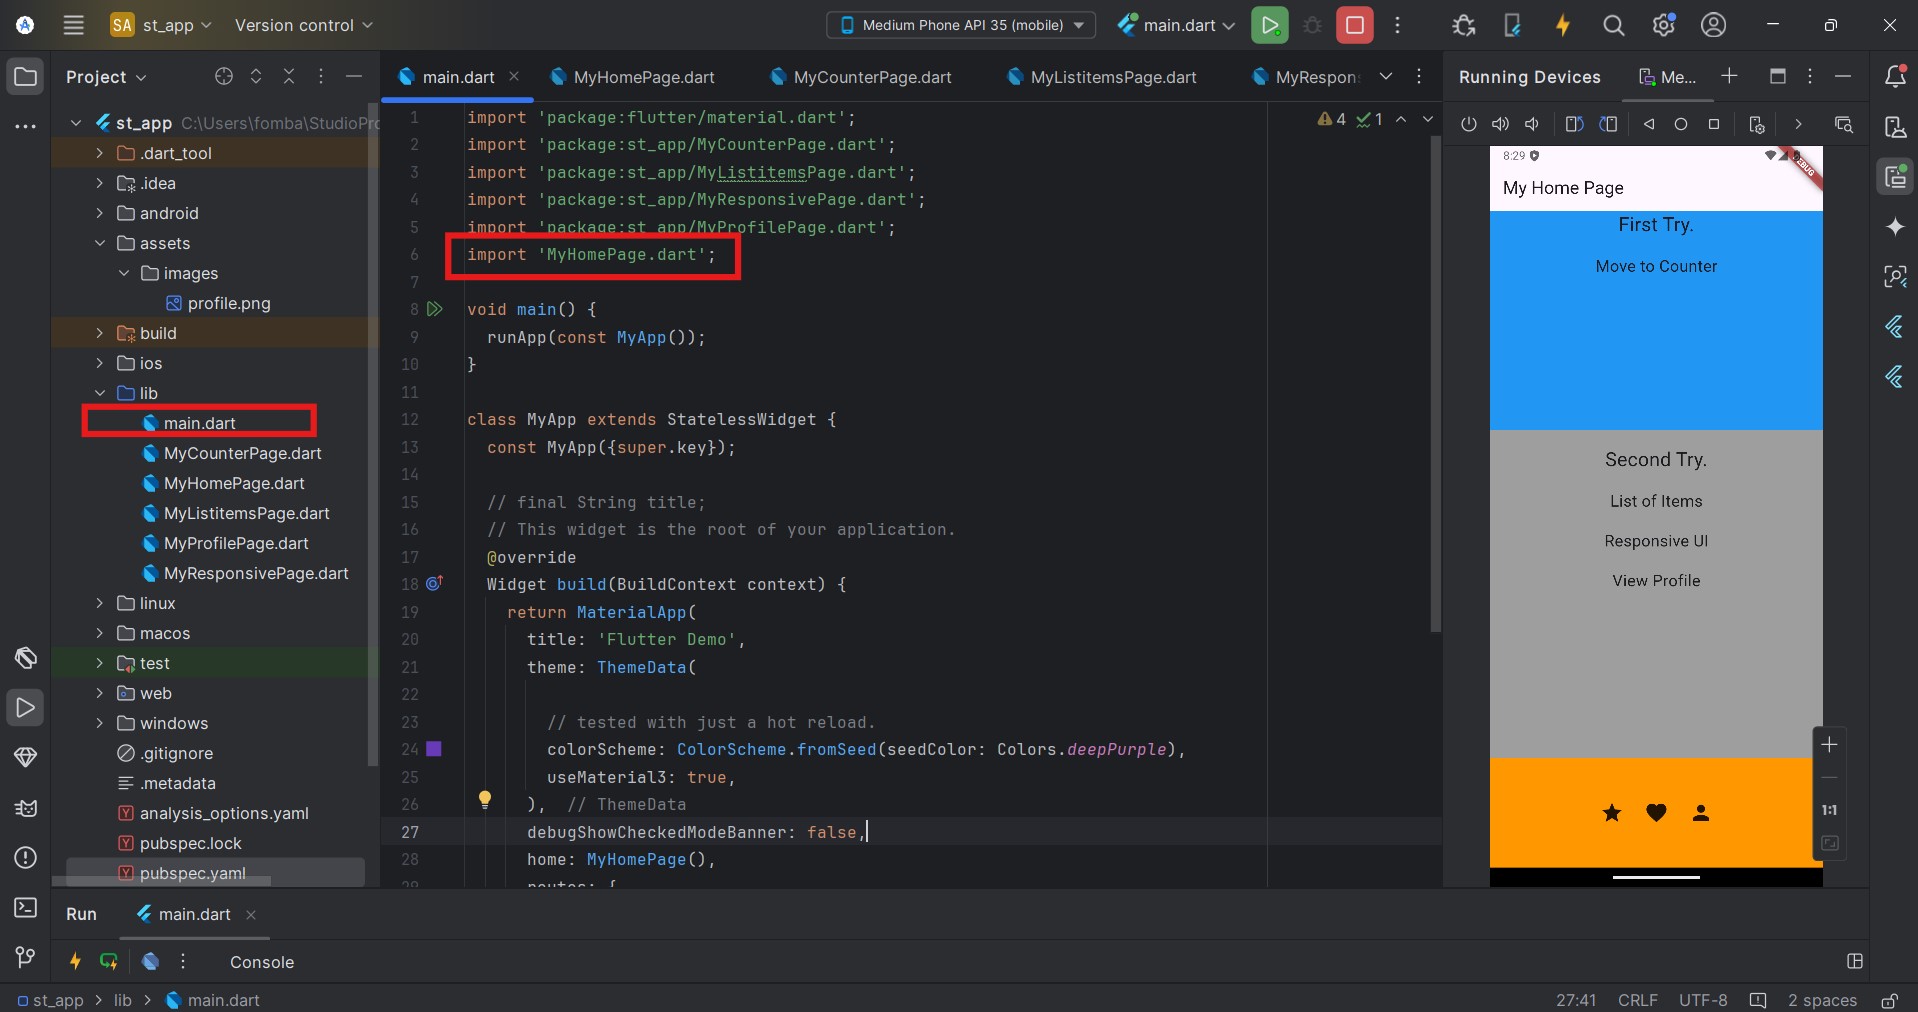Screen dimensions: 1918x1012
Task: Click the green Run app button
Action: [1269, 25]
